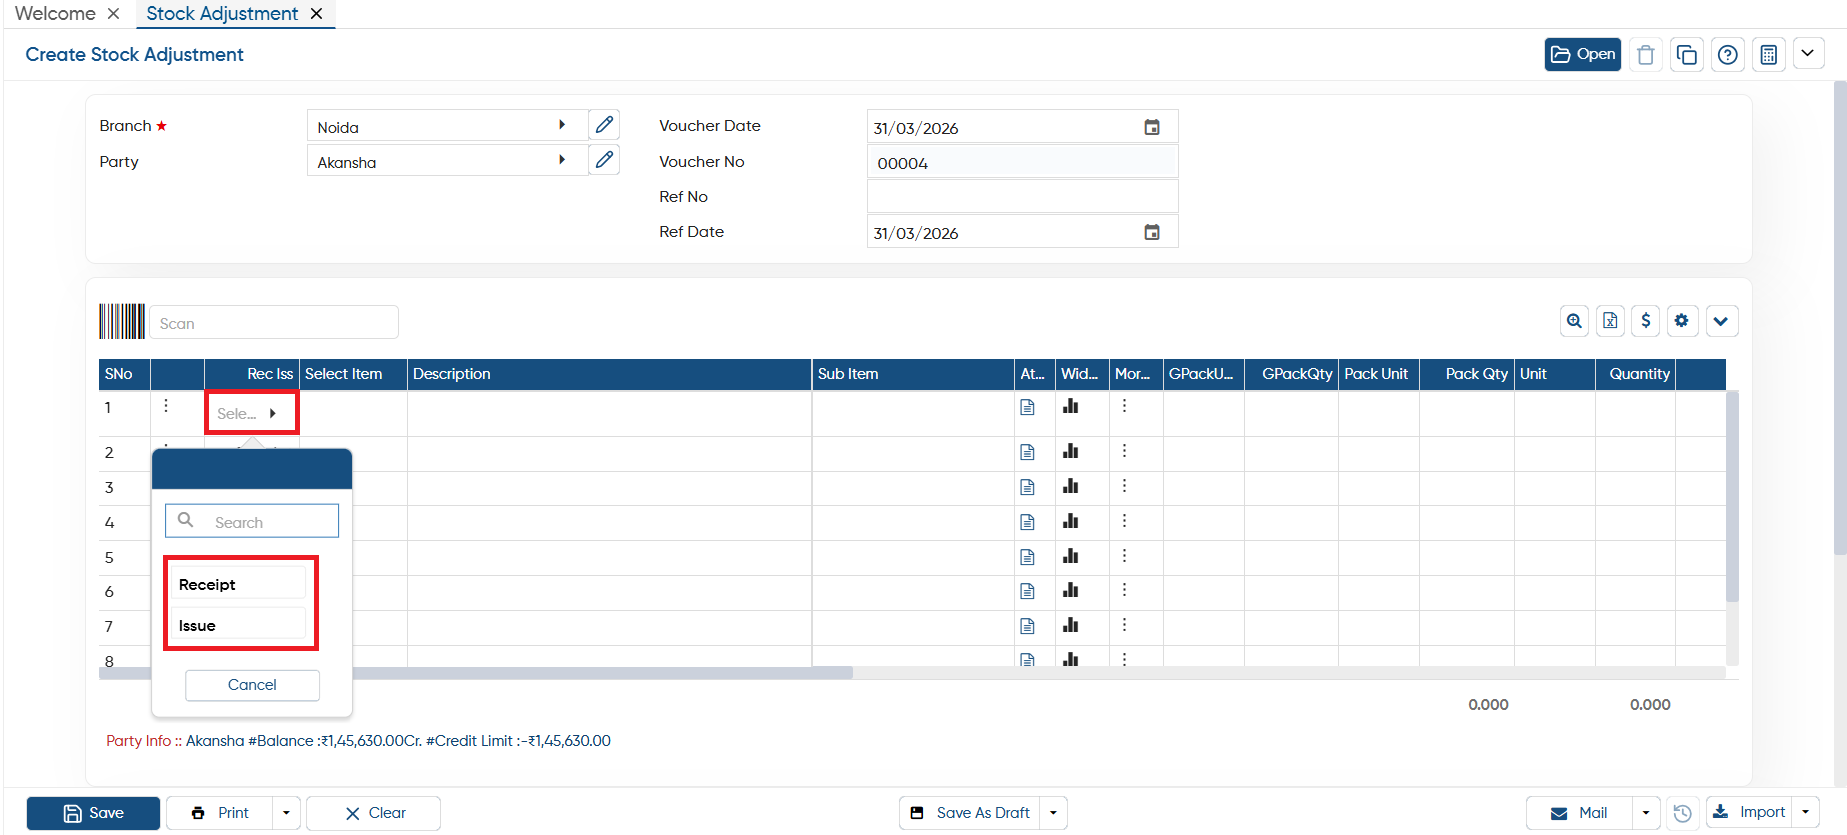
Task: Click the delete trash icon in header
Action: [x=1646, y=55]
